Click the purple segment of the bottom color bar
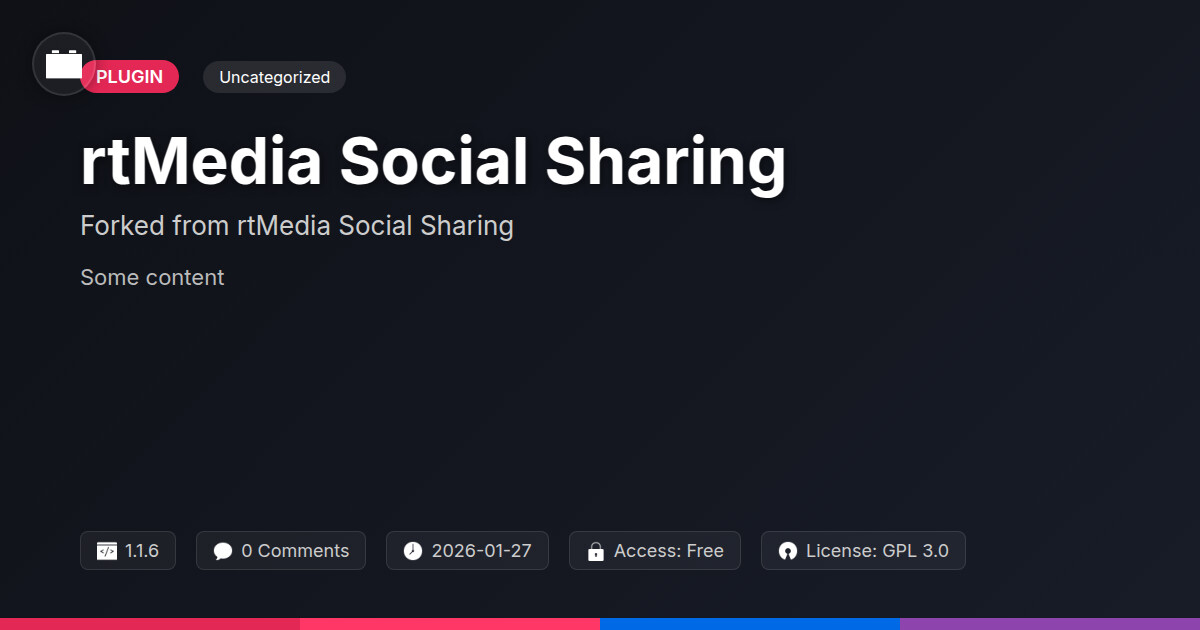Image resolution: width=1200 pixels, height=630 pixels. pos(1050,623)
